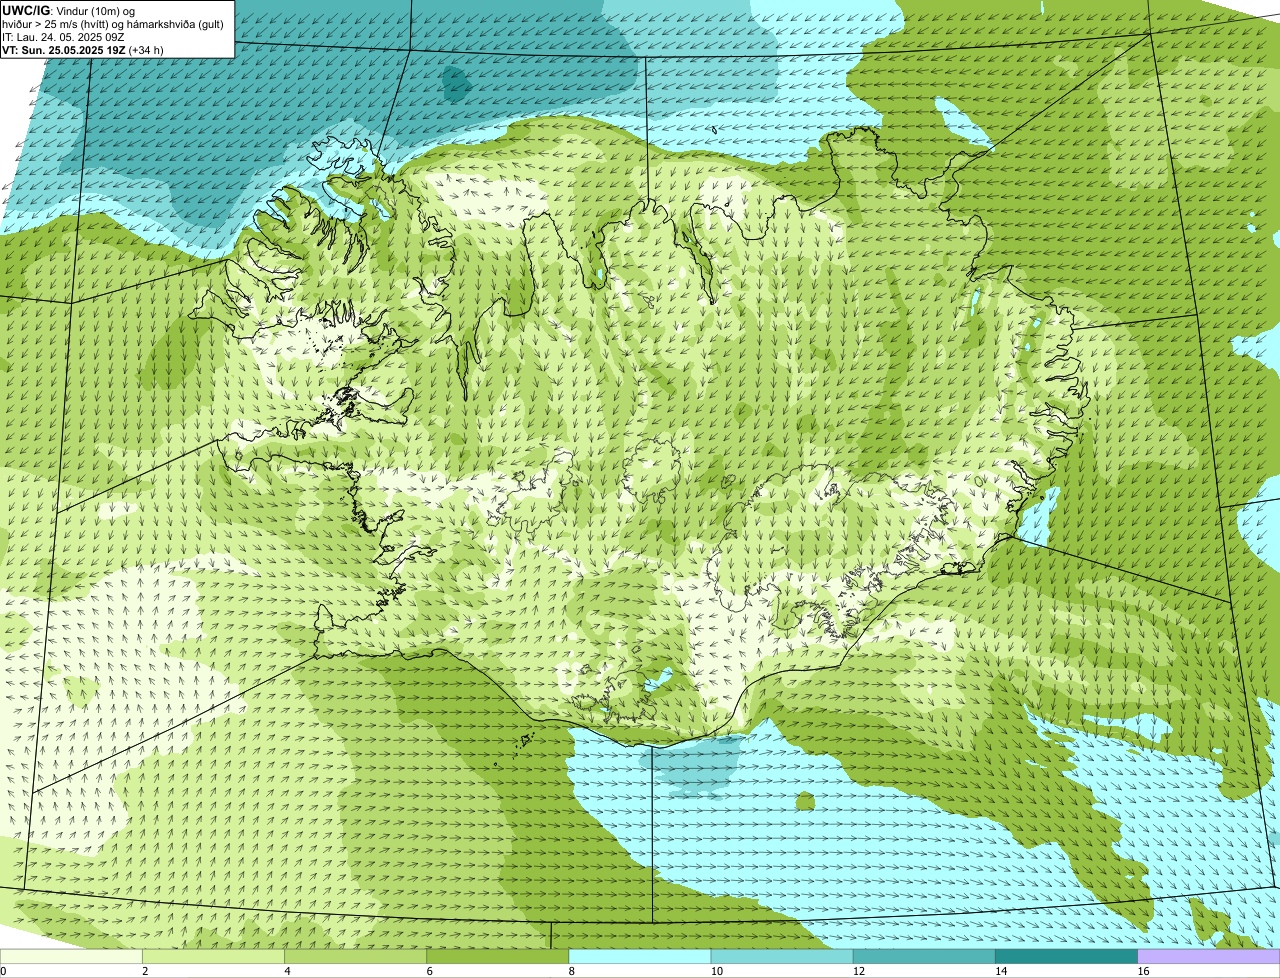Image resolution: width=1280 pixels, height=978 pixels.
Task: Click the legend scale value '10'
Action: click(716, 971)
